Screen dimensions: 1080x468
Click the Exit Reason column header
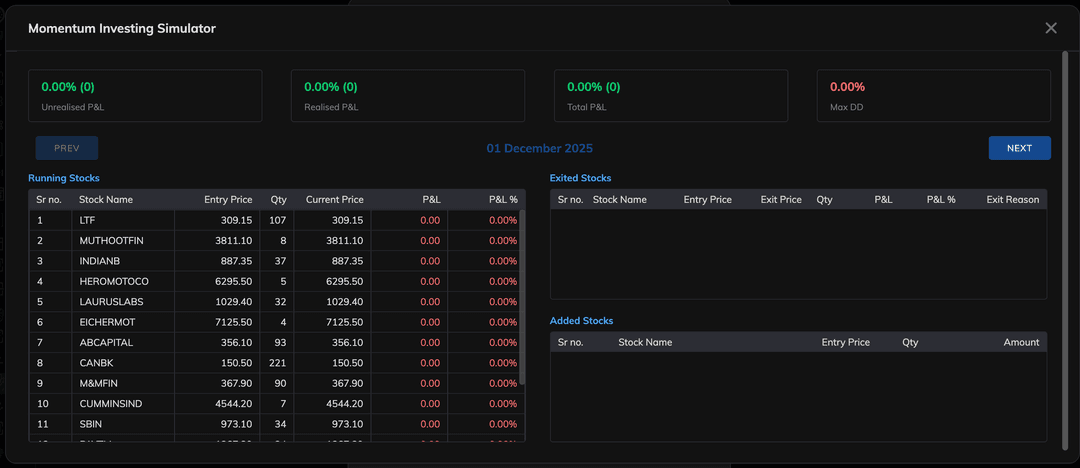pyautogui.click(x=1012, y=200)
